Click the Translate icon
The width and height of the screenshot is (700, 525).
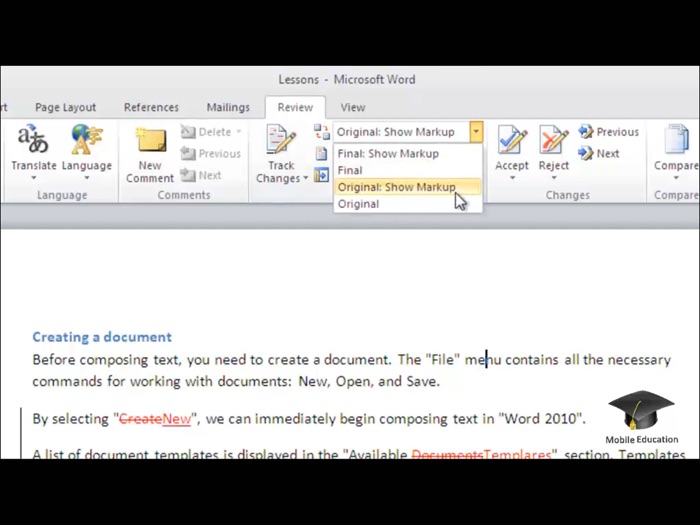33,139
